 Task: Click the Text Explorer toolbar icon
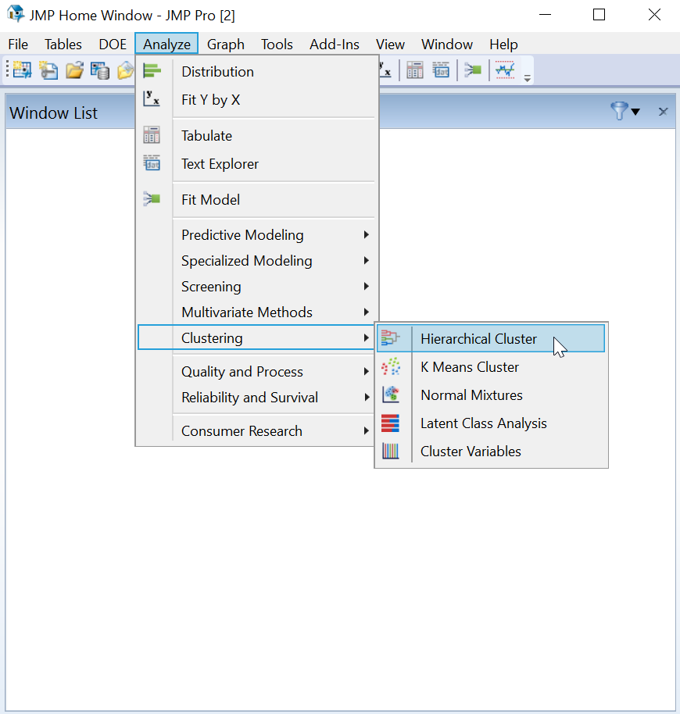441,70
